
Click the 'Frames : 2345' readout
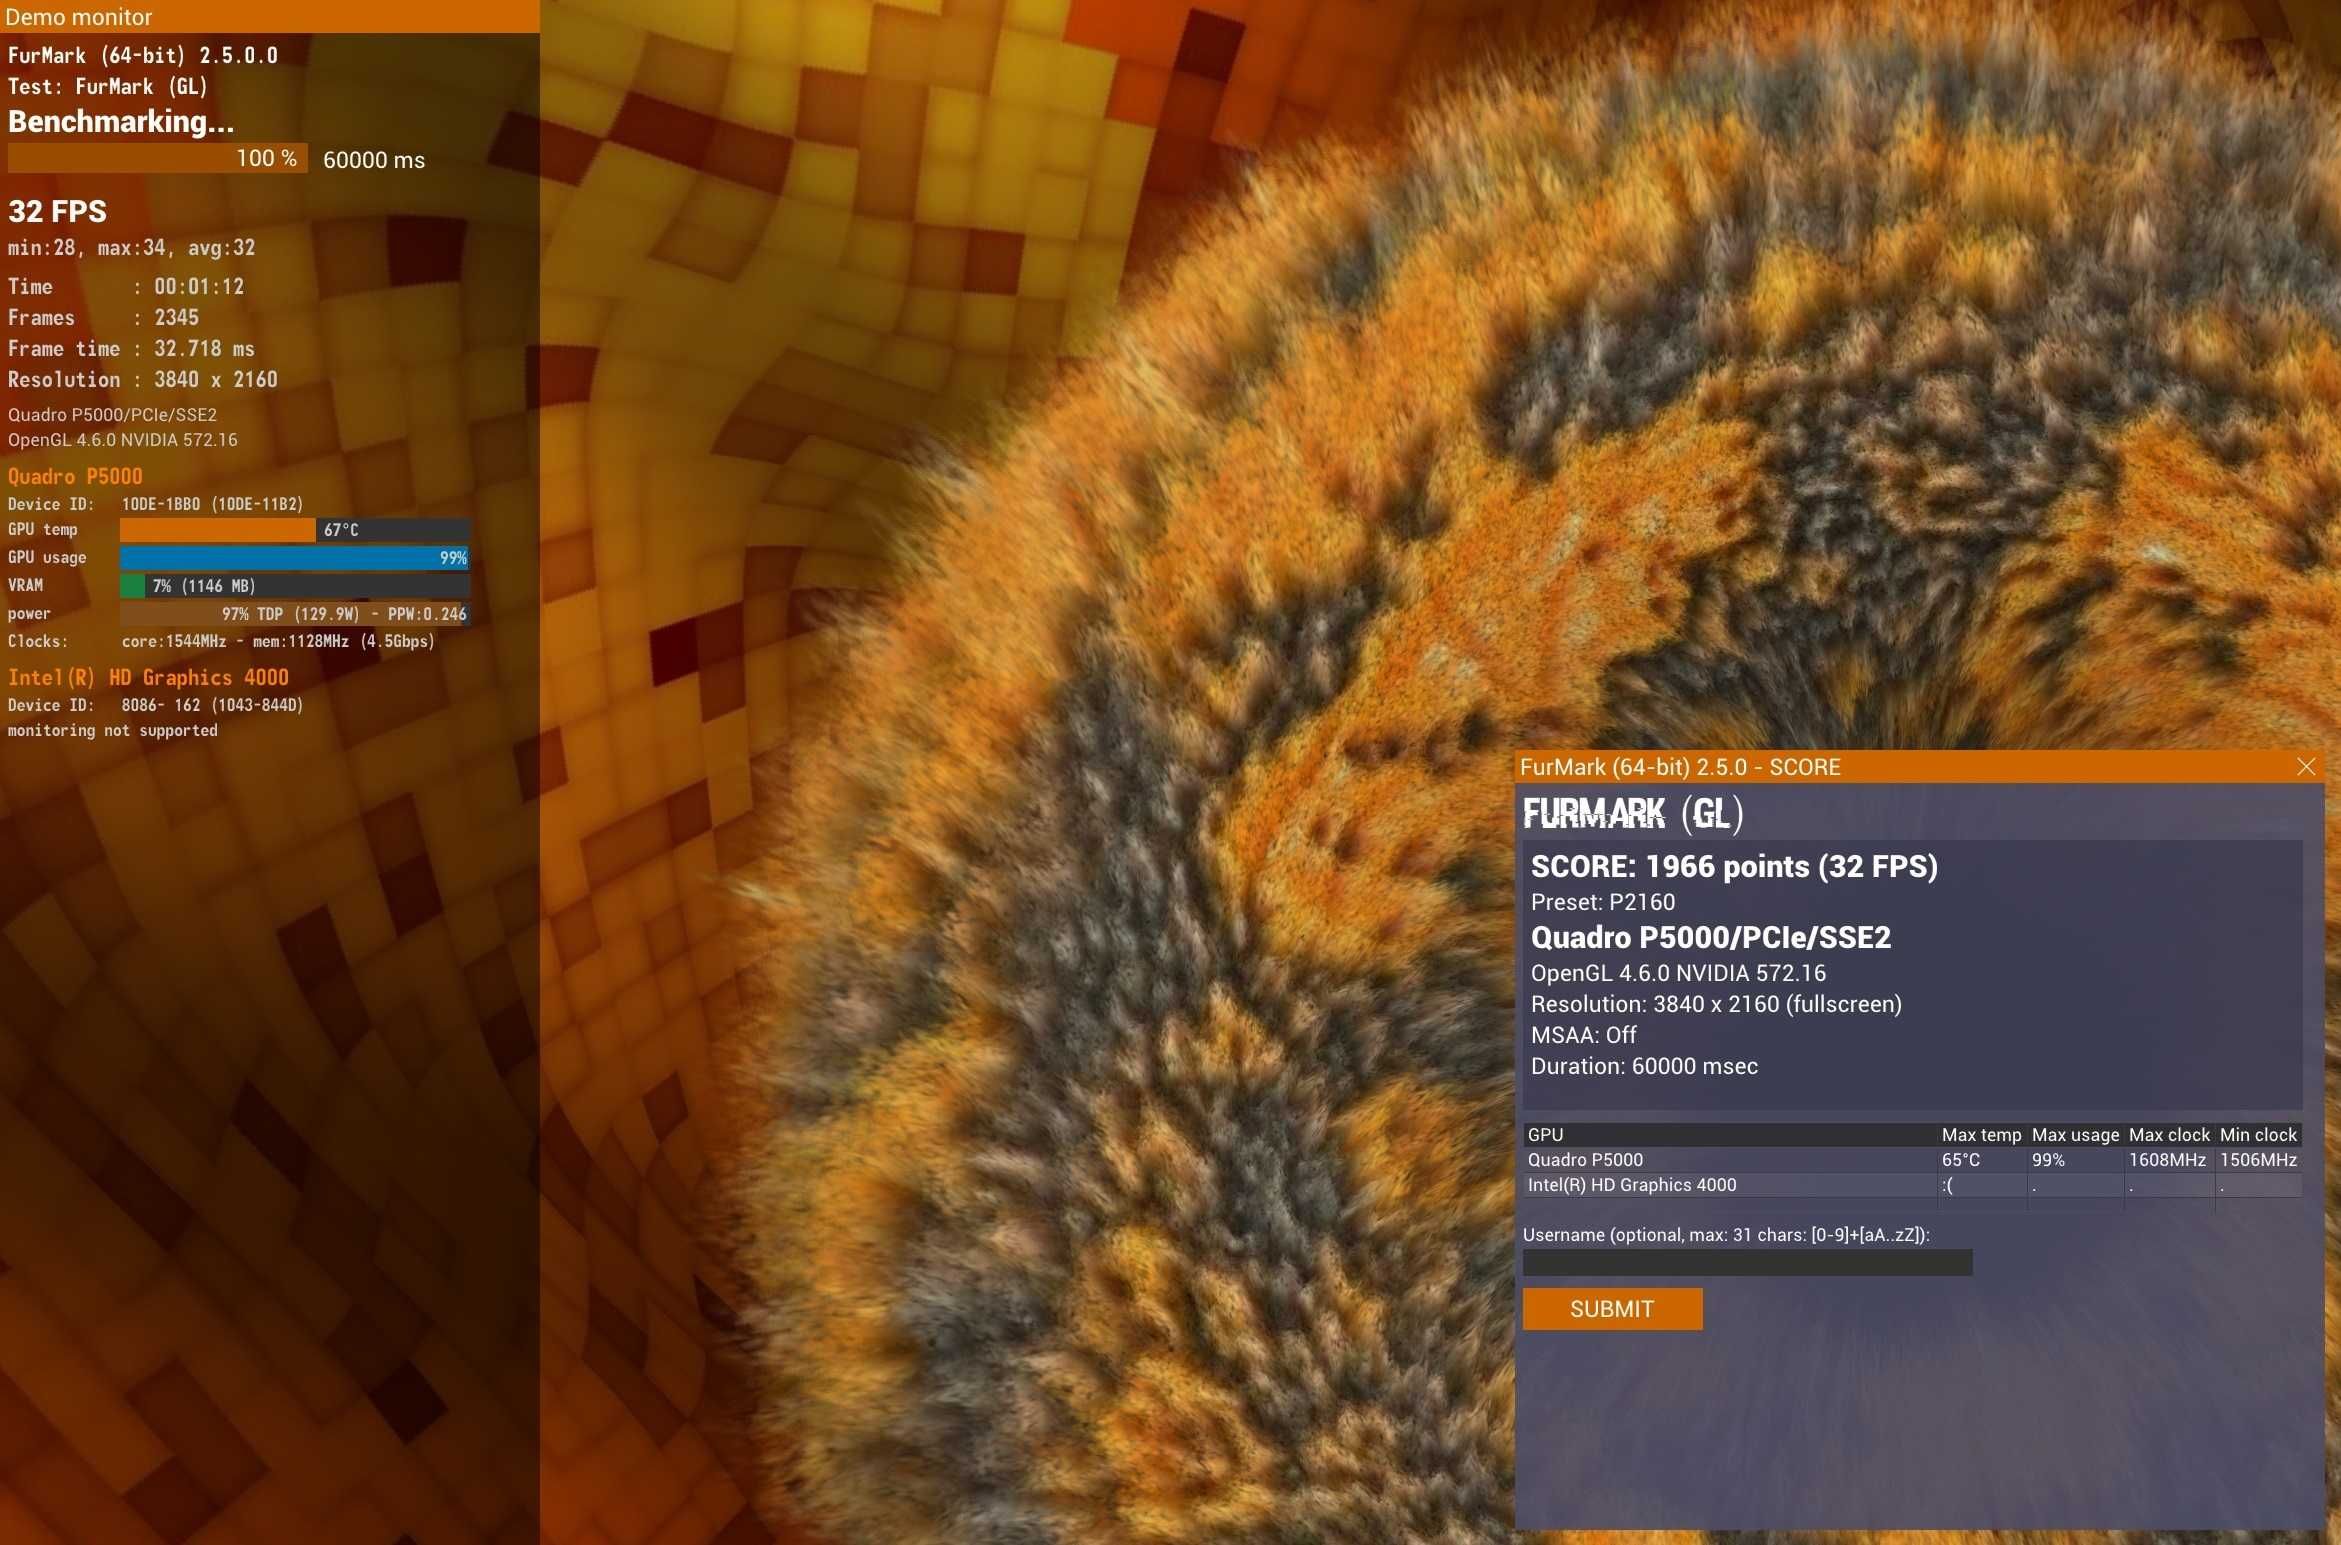click(x=103, y=317)
